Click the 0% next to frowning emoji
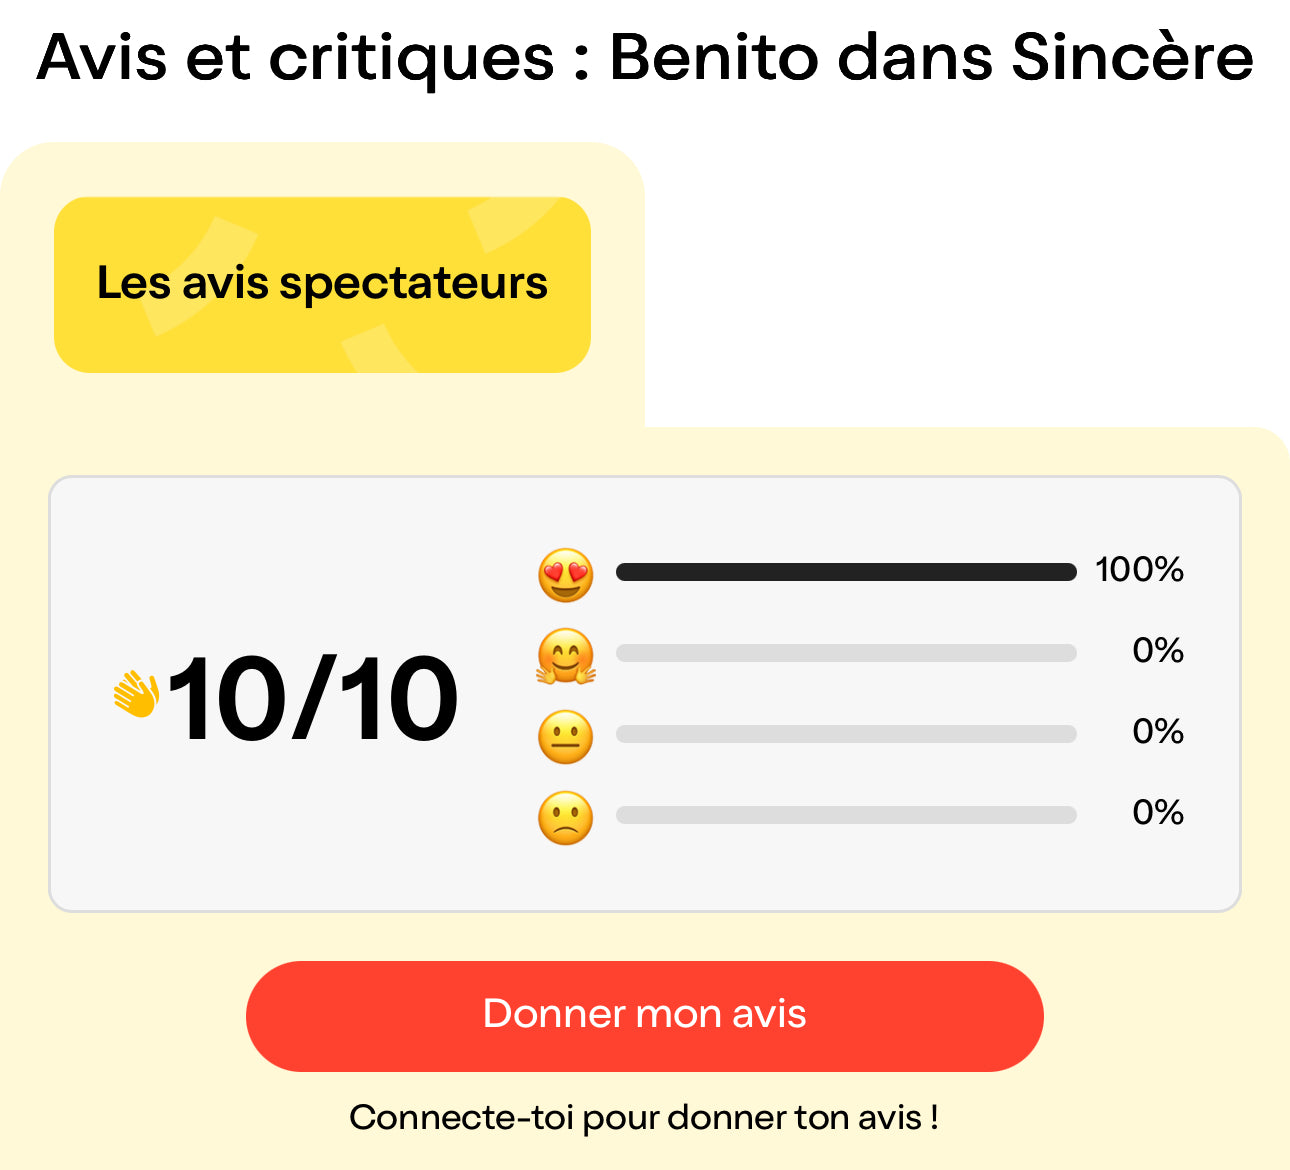 [1158, 813]
